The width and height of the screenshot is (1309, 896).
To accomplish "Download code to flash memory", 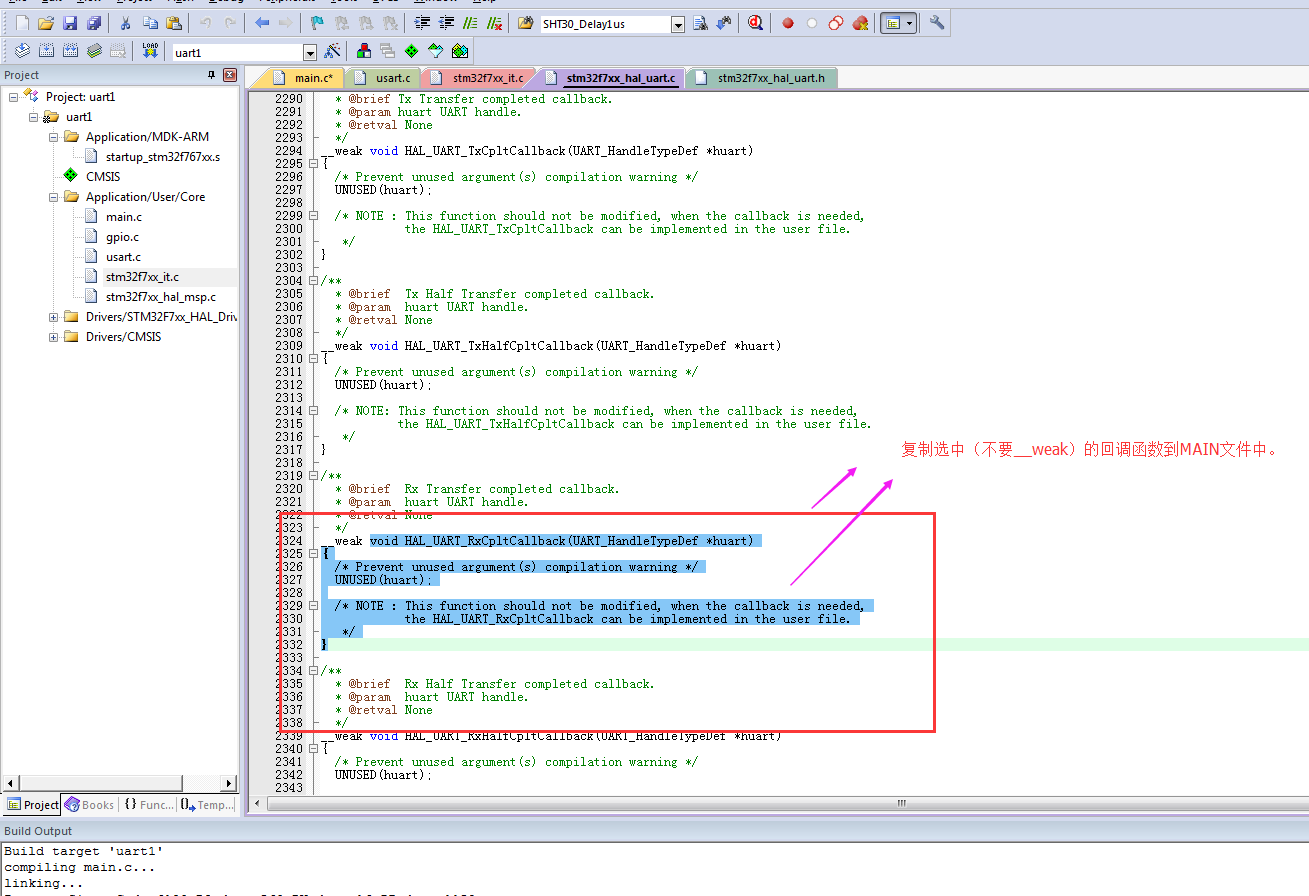I will point(151,51).
